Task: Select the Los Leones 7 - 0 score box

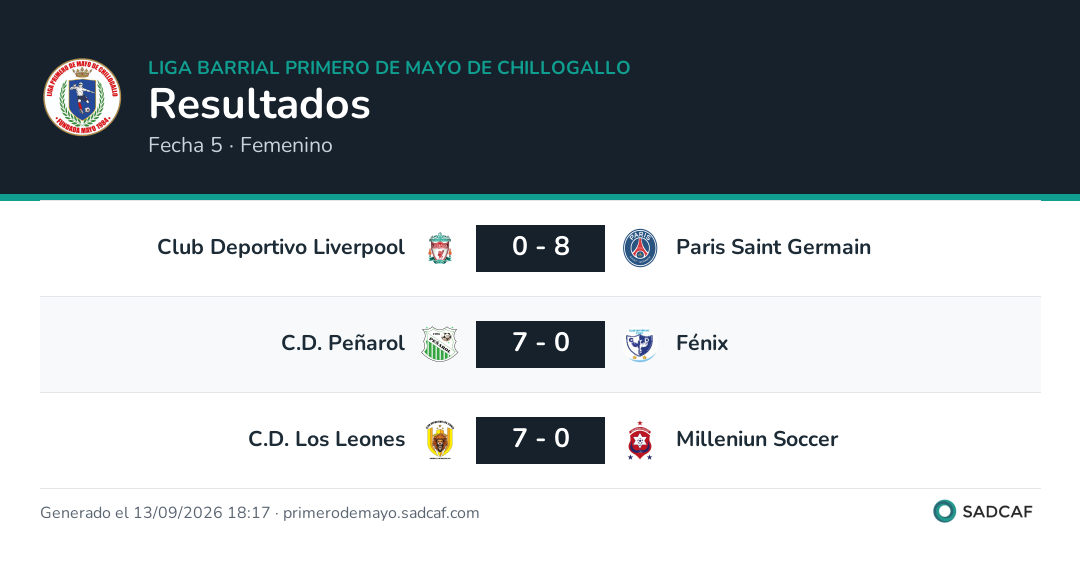Action: [540, 440]
